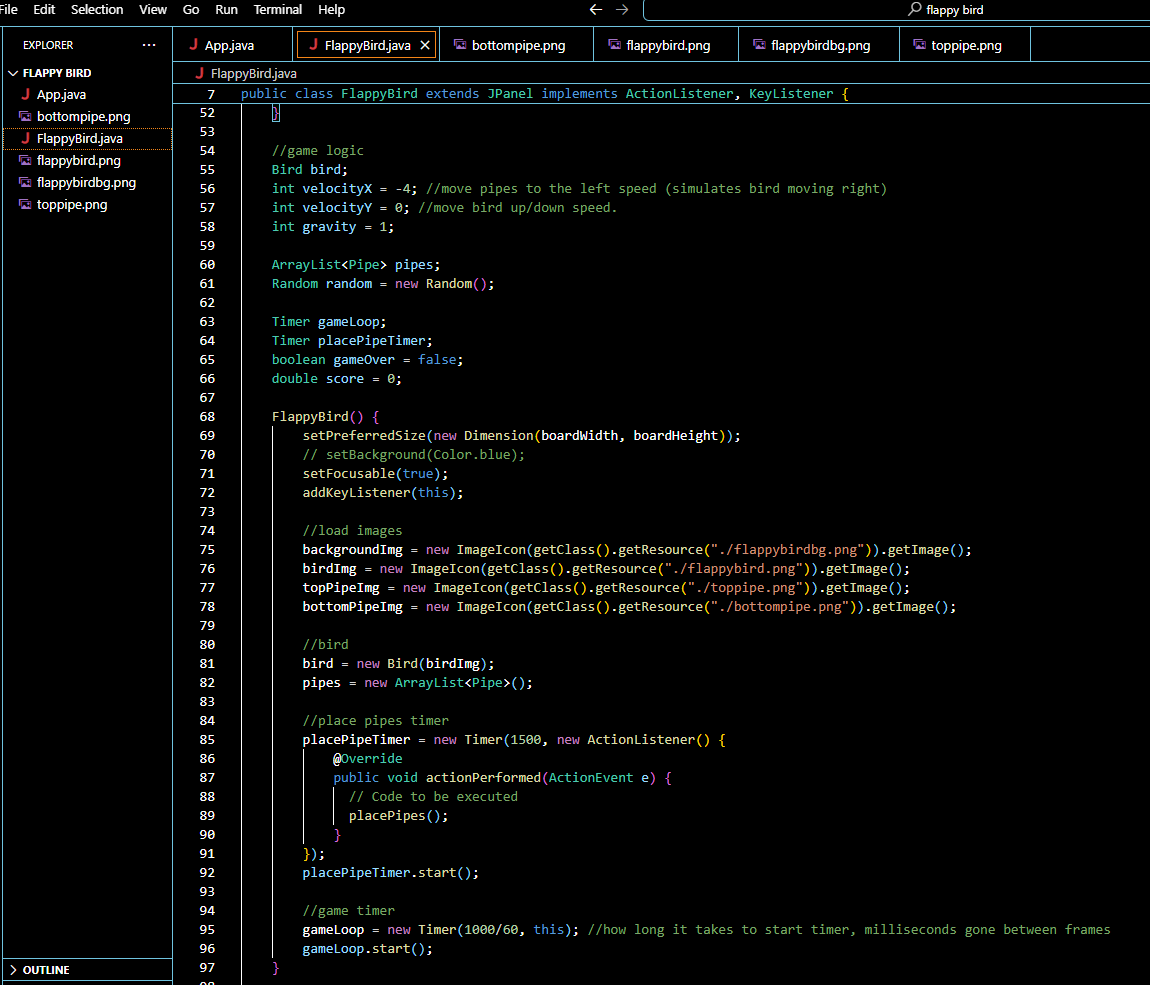Click the search magnifier icon
The height and width of the screenshot is (985, 1150).
click(x=914, y=10)
